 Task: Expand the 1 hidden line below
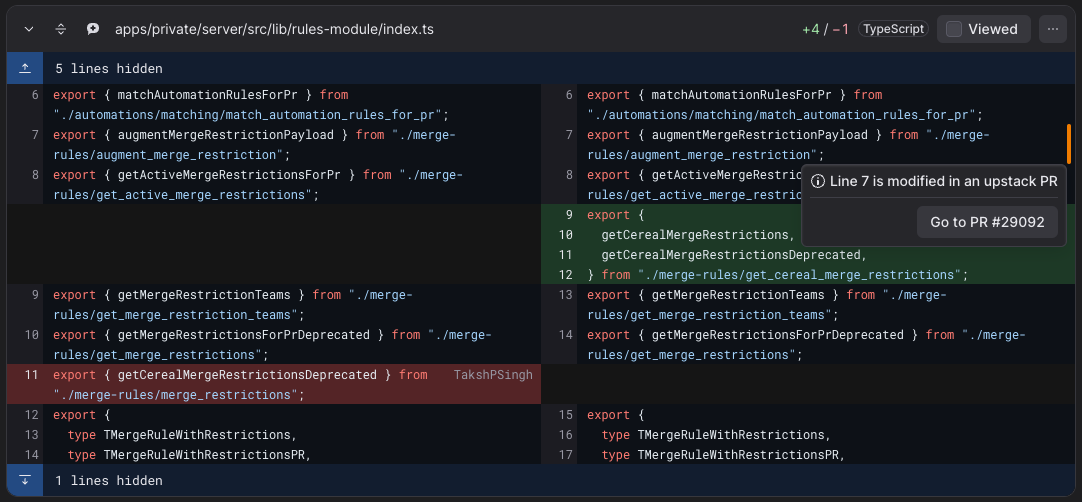[25, 480]
